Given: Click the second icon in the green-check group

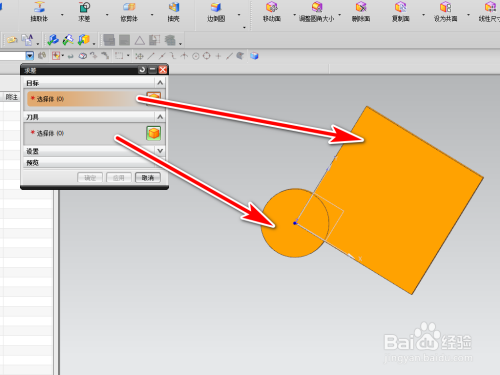Looking at the screenshot, I should coord(68,40).
